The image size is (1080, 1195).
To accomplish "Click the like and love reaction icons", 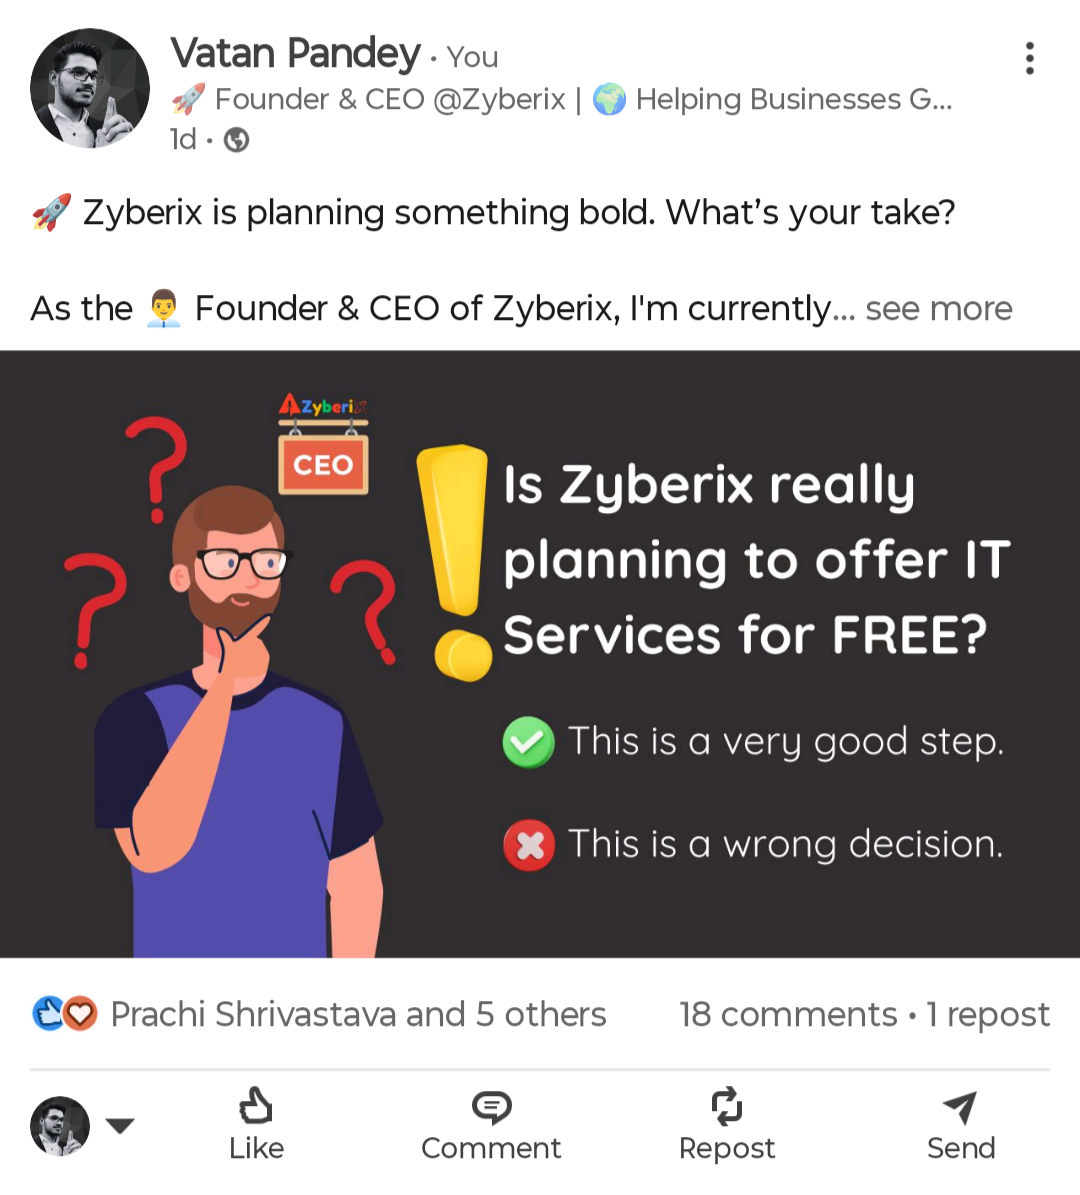I will tap(65, 1014).
